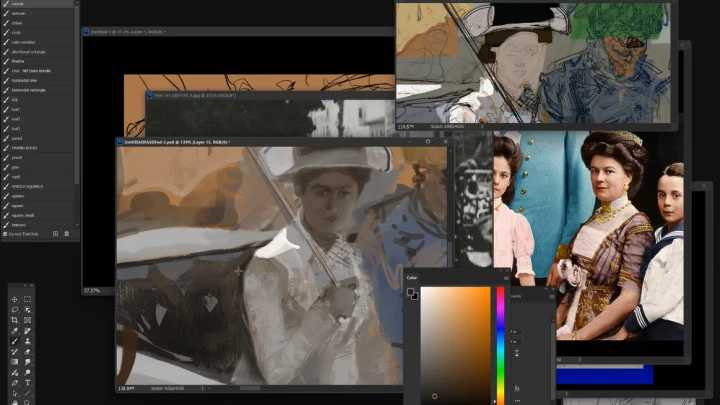
Task: Pick a shade in the orange color field
Action: tap(456, 345)
